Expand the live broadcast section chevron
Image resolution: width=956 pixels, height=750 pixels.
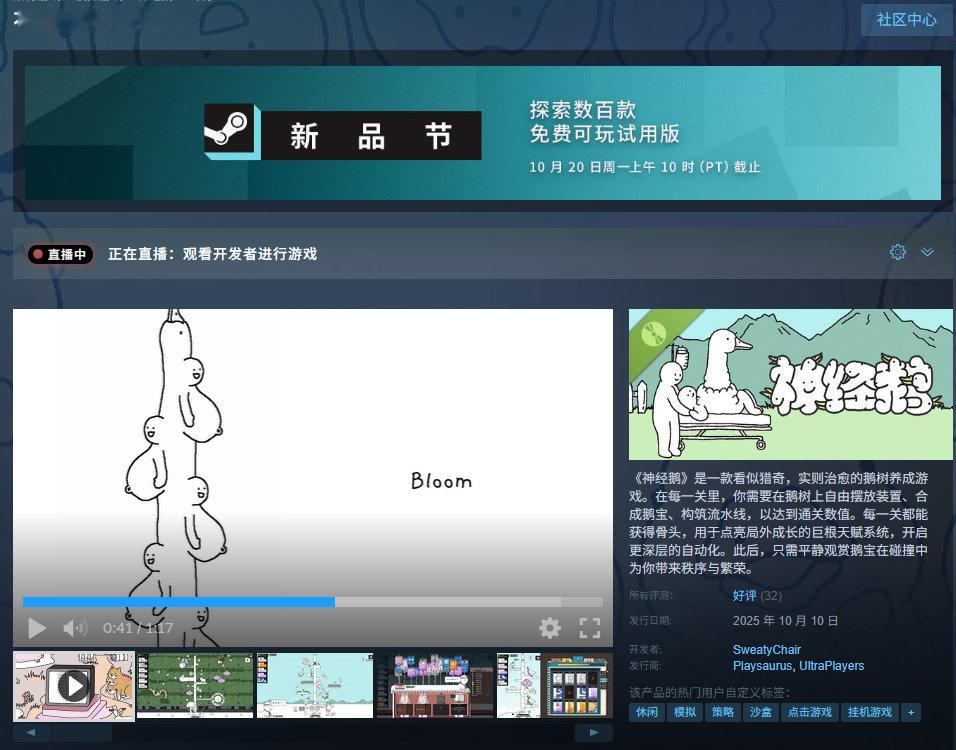[927, 252]
